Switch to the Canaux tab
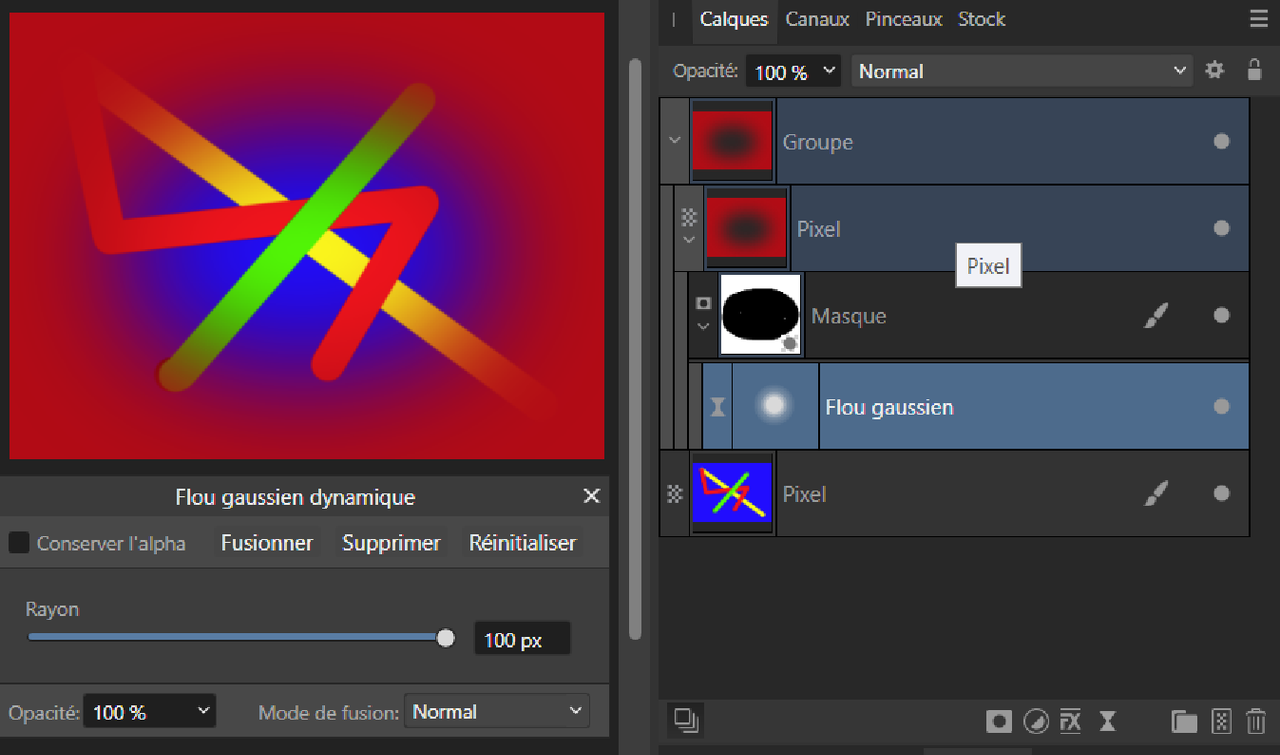The image size is (1280, 755). (817, 18)
